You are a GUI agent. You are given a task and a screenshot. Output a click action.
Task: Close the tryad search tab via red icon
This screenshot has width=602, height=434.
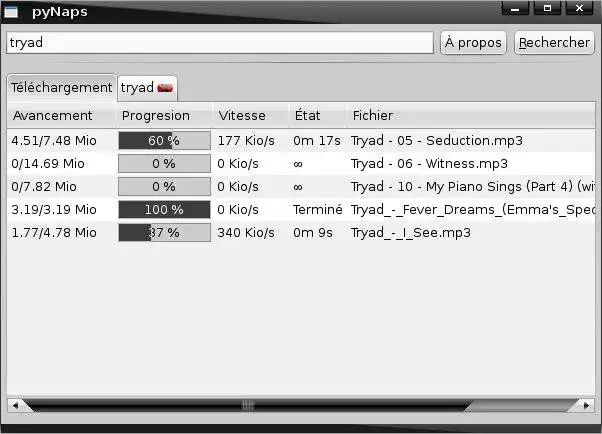tap(165, 88)
